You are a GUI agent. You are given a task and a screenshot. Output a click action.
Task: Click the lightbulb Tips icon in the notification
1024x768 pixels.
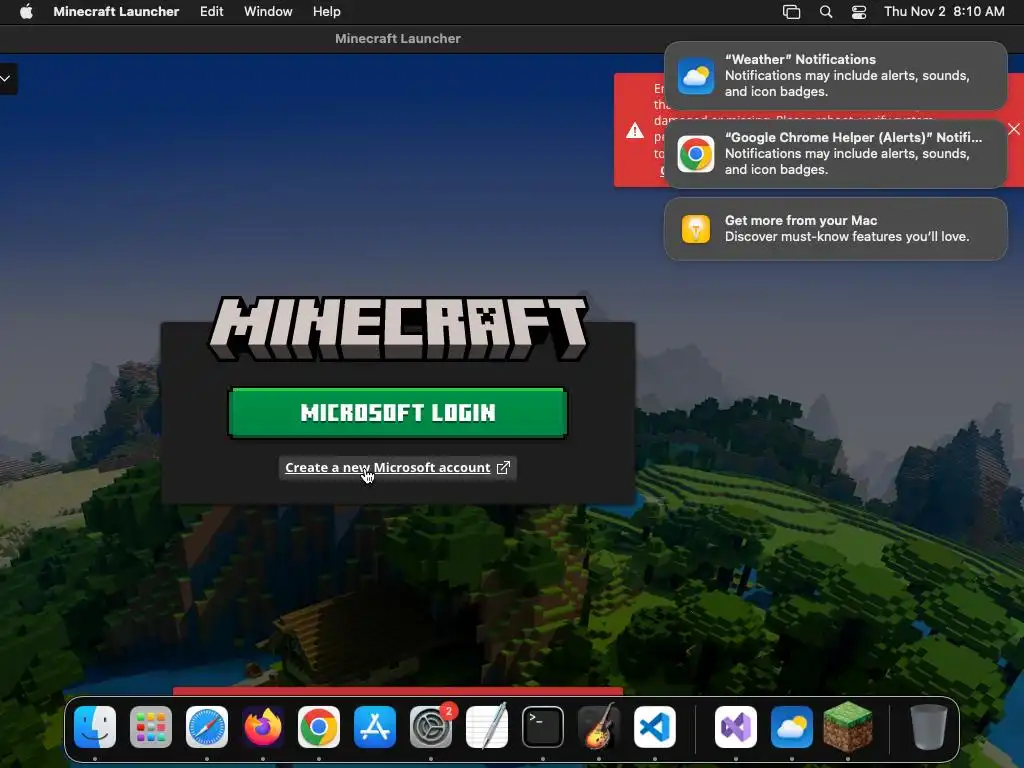[696, 229]
